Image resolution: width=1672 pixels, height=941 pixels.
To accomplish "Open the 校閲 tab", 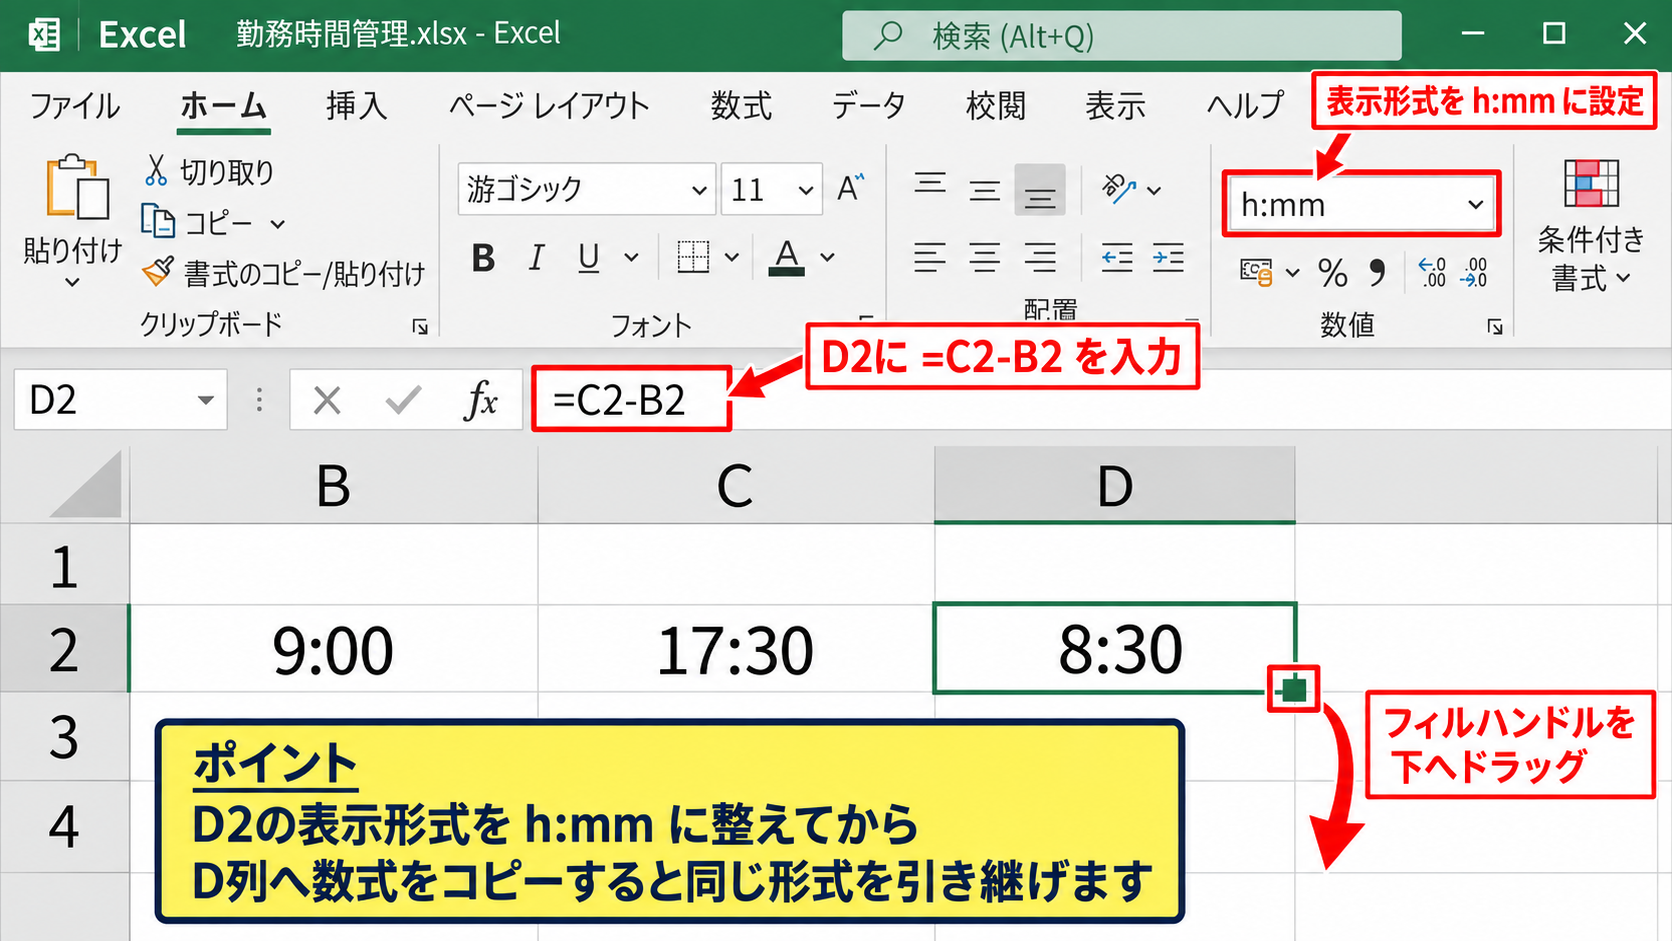I will [x=996, y=105].
